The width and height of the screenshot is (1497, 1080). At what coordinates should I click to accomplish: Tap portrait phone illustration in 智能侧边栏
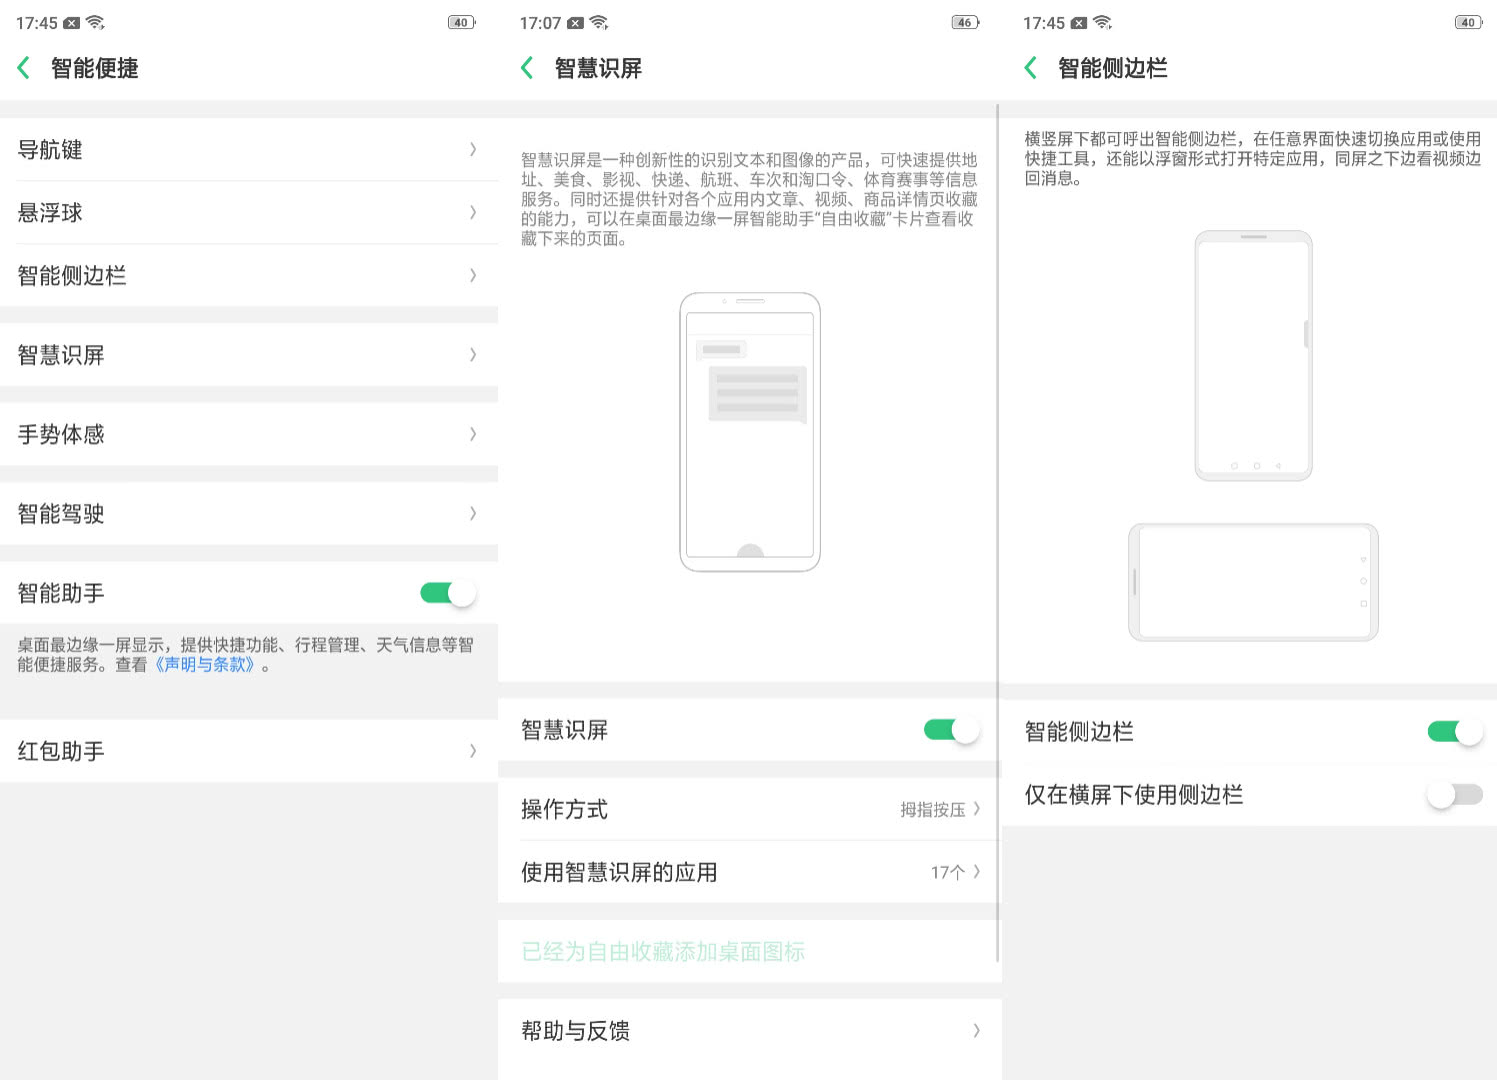click(x=1253, y=356)
